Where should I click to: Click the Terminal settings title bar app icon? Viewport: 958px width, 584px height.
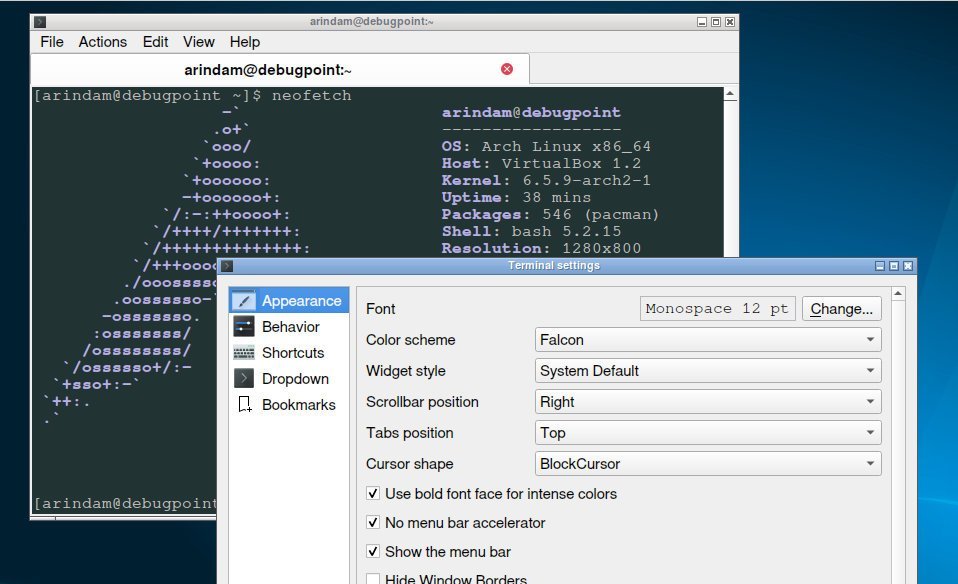pyautogui.click(x=227, y=266)
